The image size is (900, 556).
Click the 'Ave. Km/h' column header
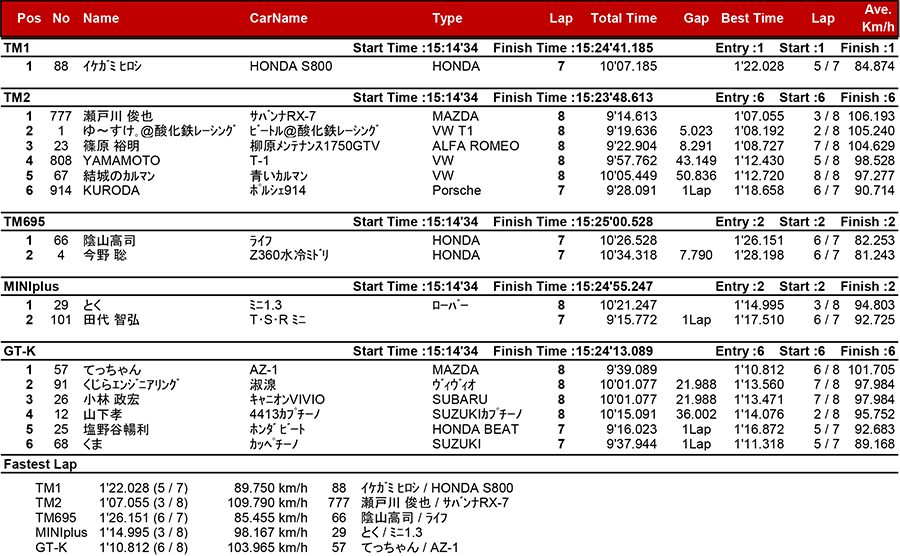878,18
